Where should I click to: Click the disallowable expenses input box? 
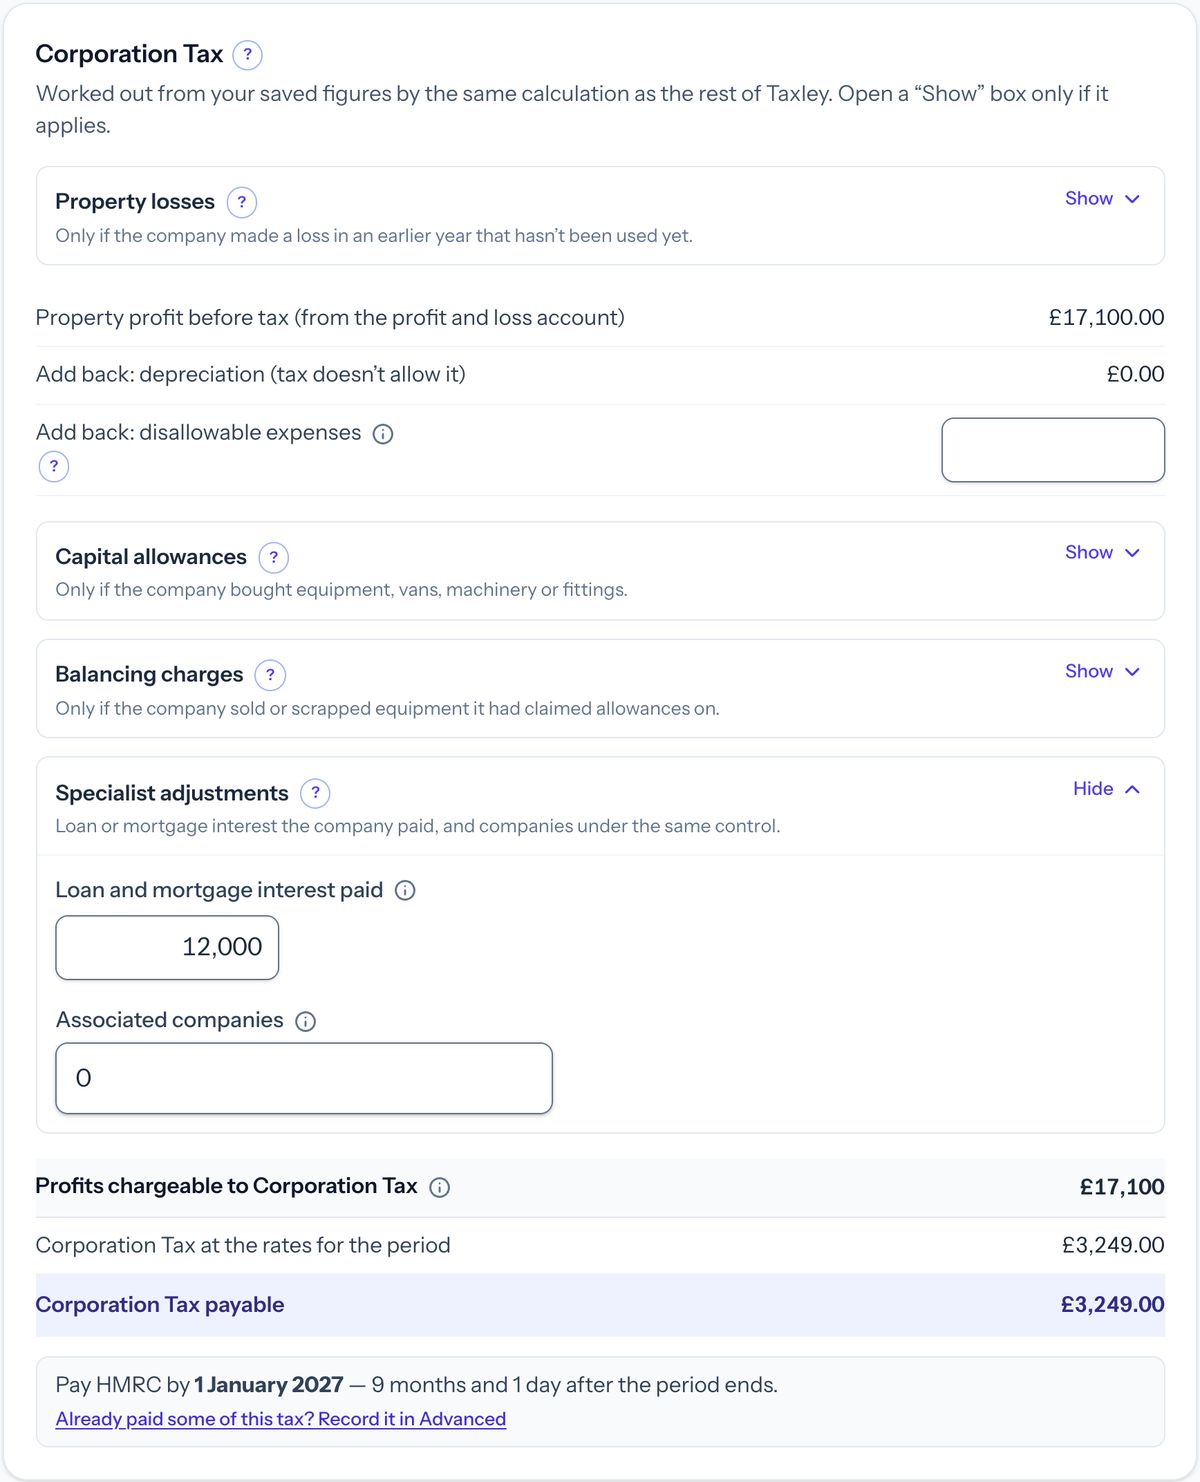point(1053,450)
